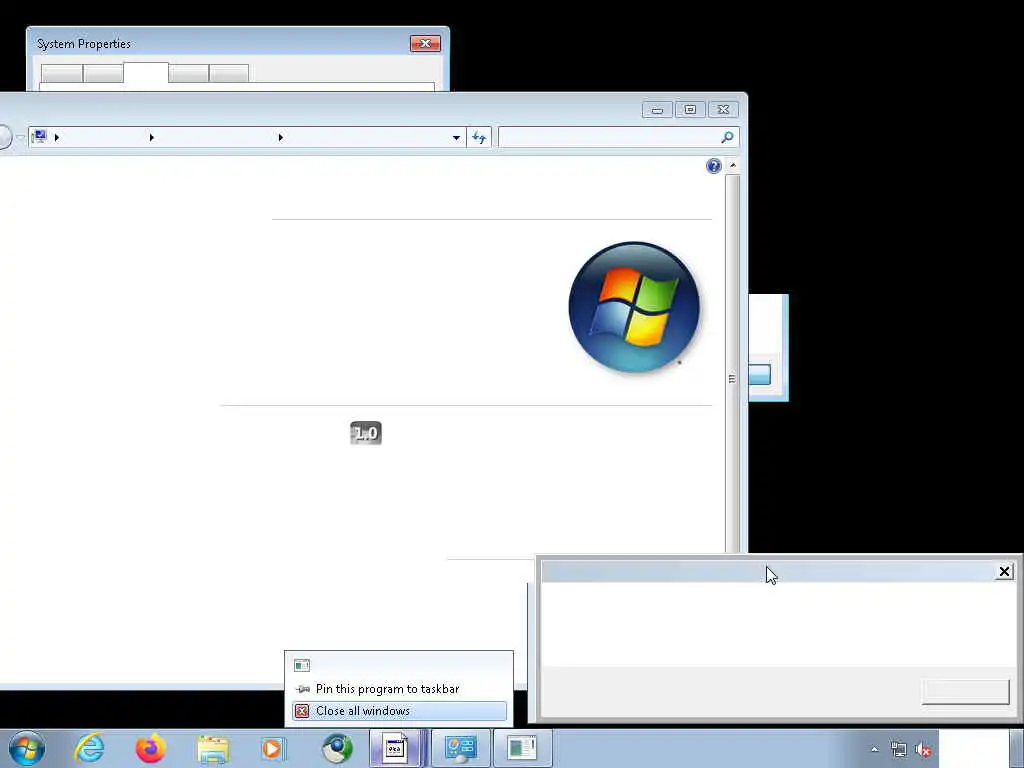Image resolution: width=1024 pixels, height=768 pixels.
Task: Open the address bar previous locations dropdown
Action: [456, 138]
